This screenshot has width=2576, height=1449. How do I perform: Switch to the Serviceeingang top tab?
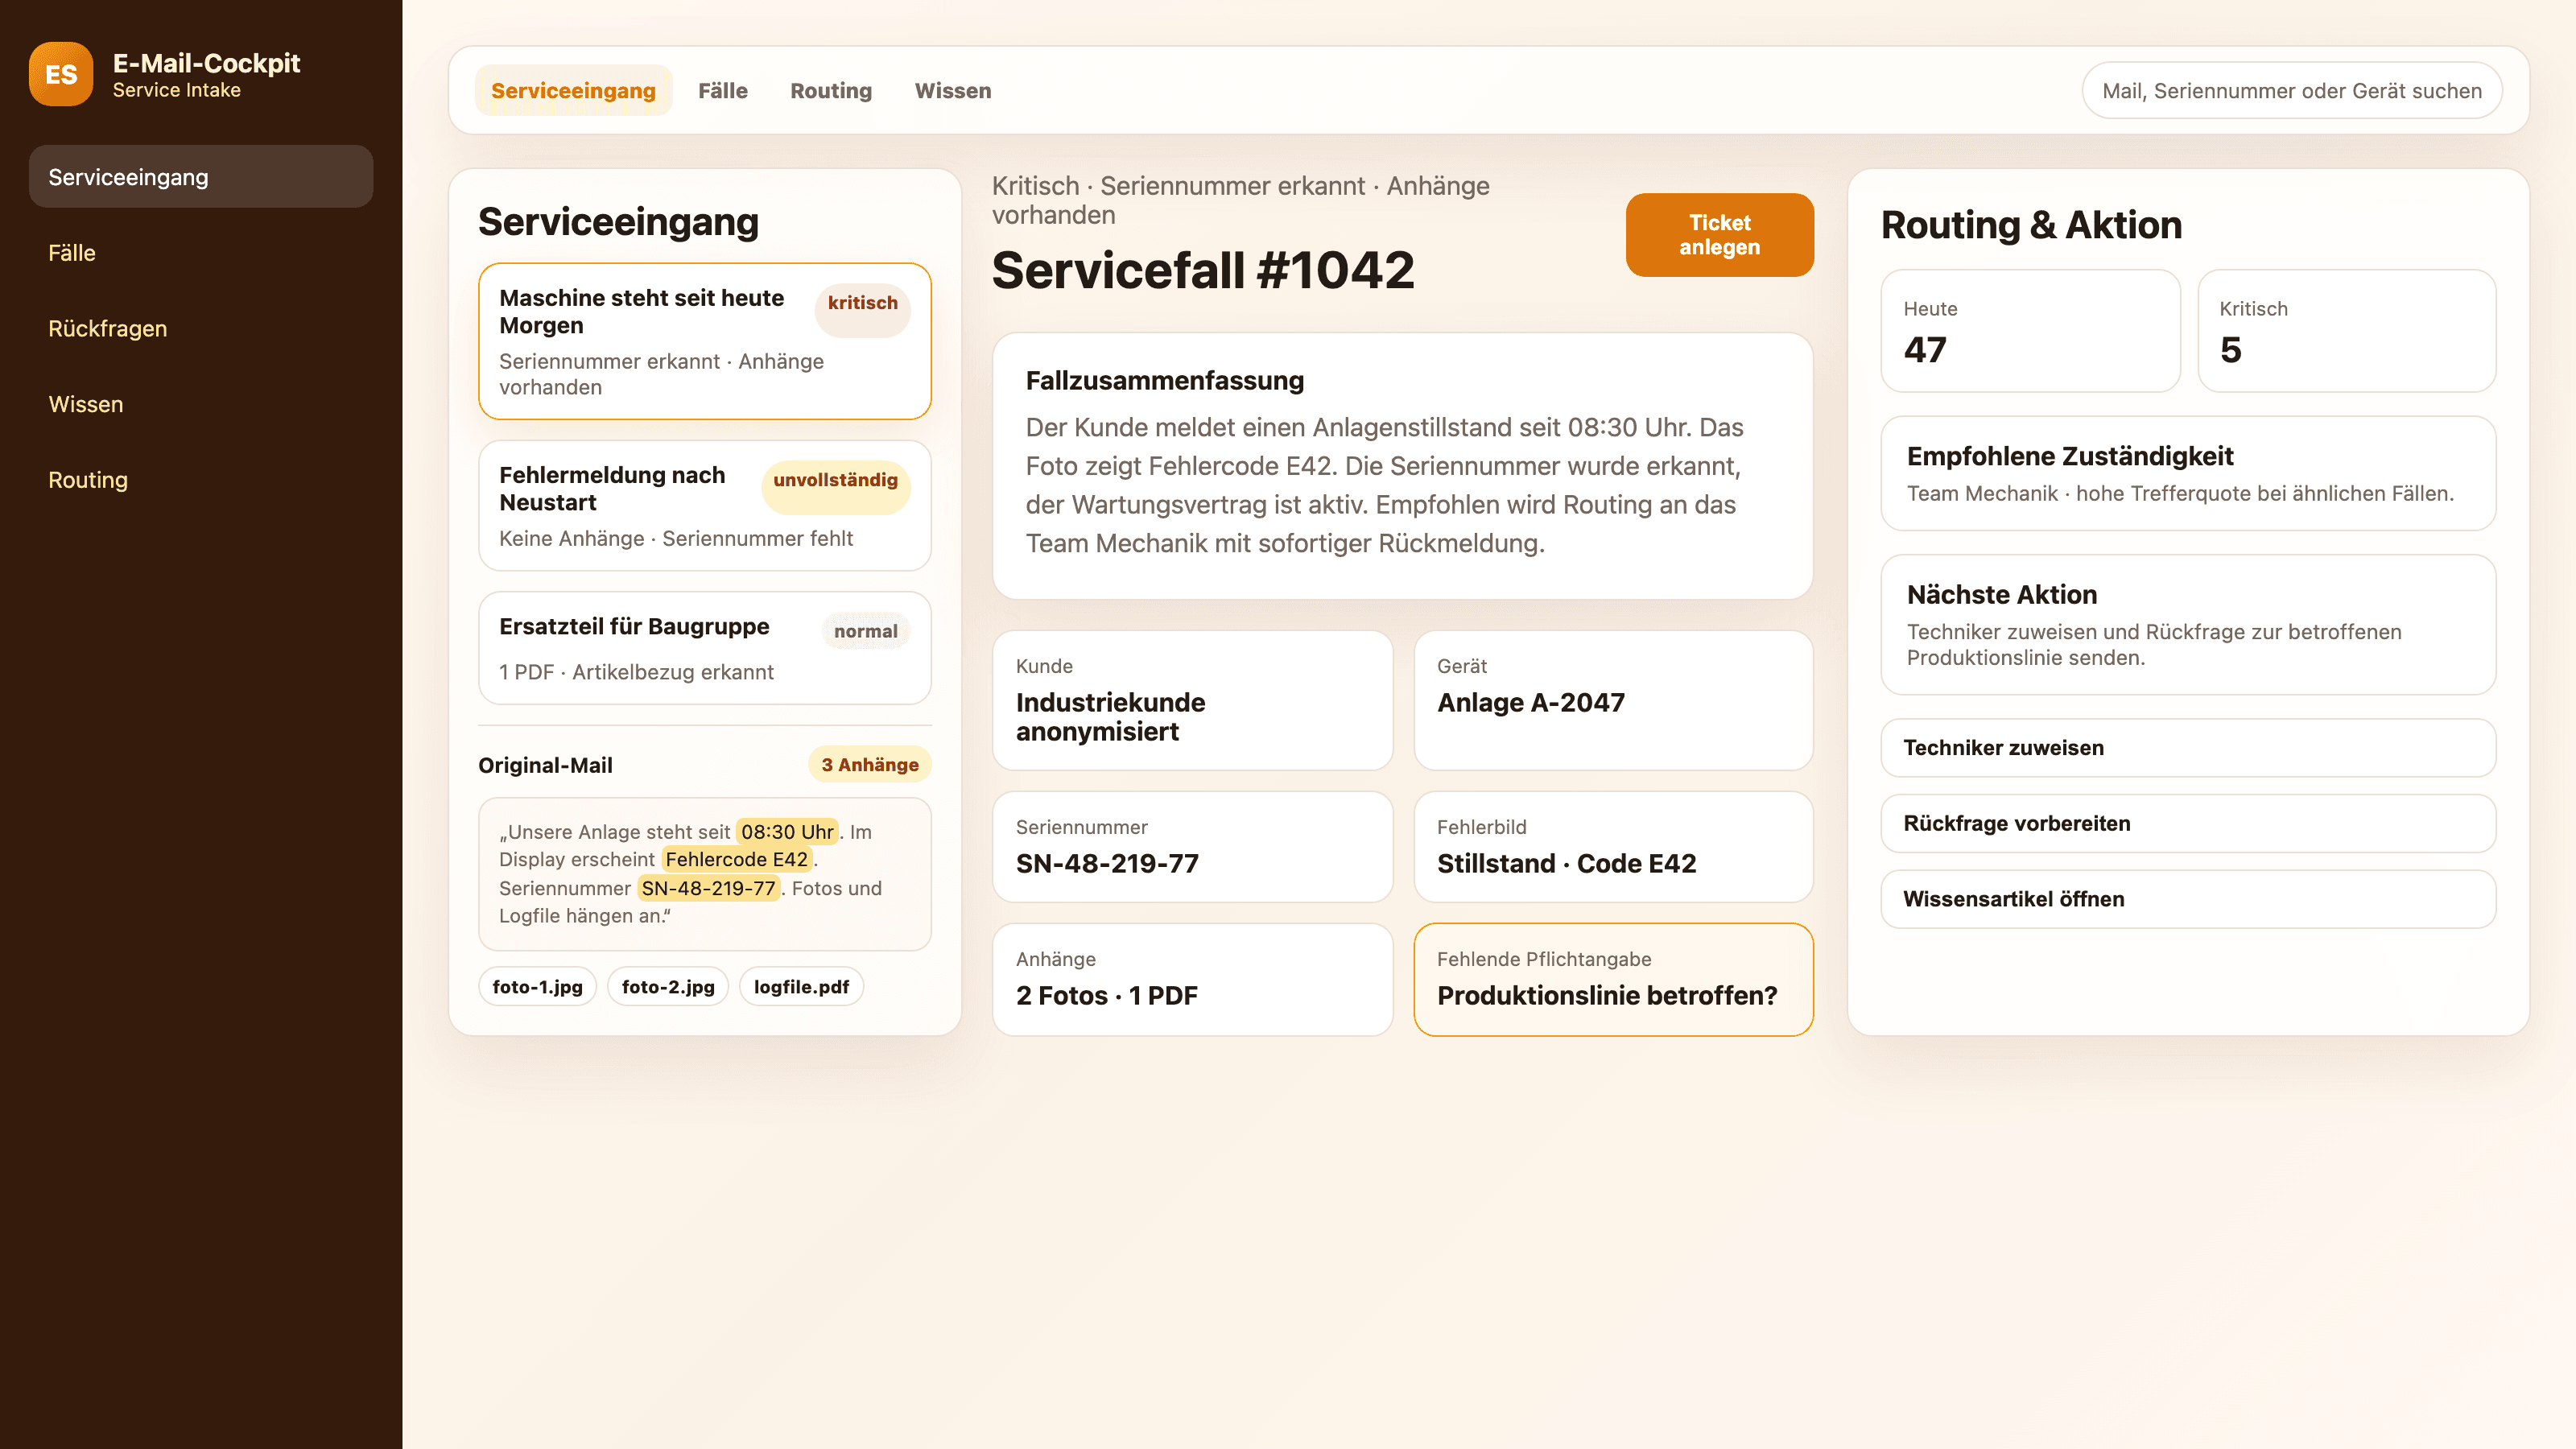(x=573, y=91)
